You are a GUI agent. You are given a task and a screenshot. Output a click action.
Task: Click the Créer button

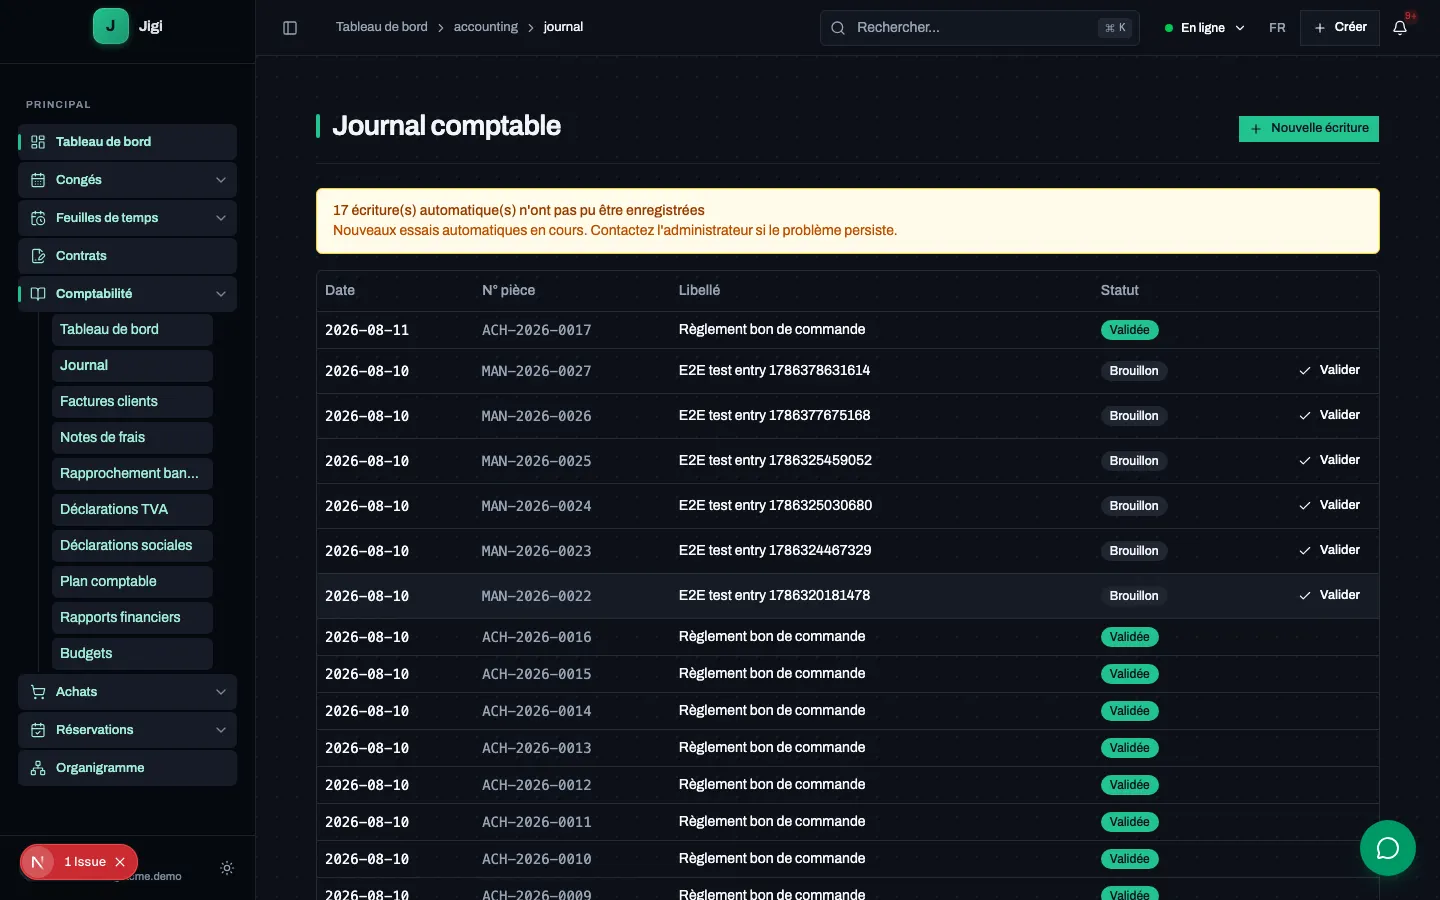1340,28
